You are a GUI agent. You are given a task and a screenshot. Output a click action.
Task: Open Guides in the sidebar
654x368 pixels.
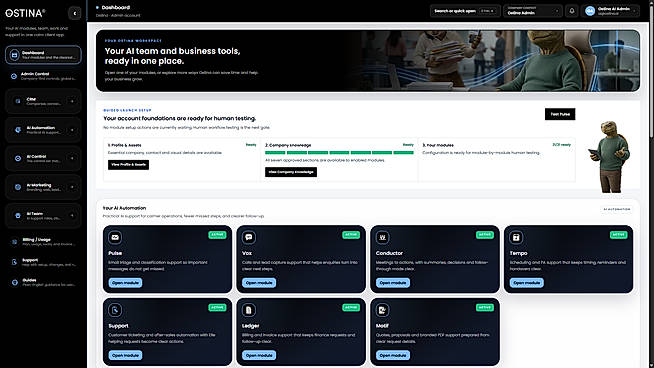[43, 282]
